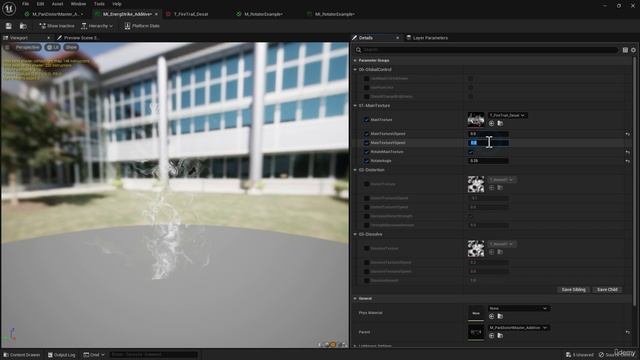Open the Help menu
Screen dimensions: 640x360
coord(117,4)
